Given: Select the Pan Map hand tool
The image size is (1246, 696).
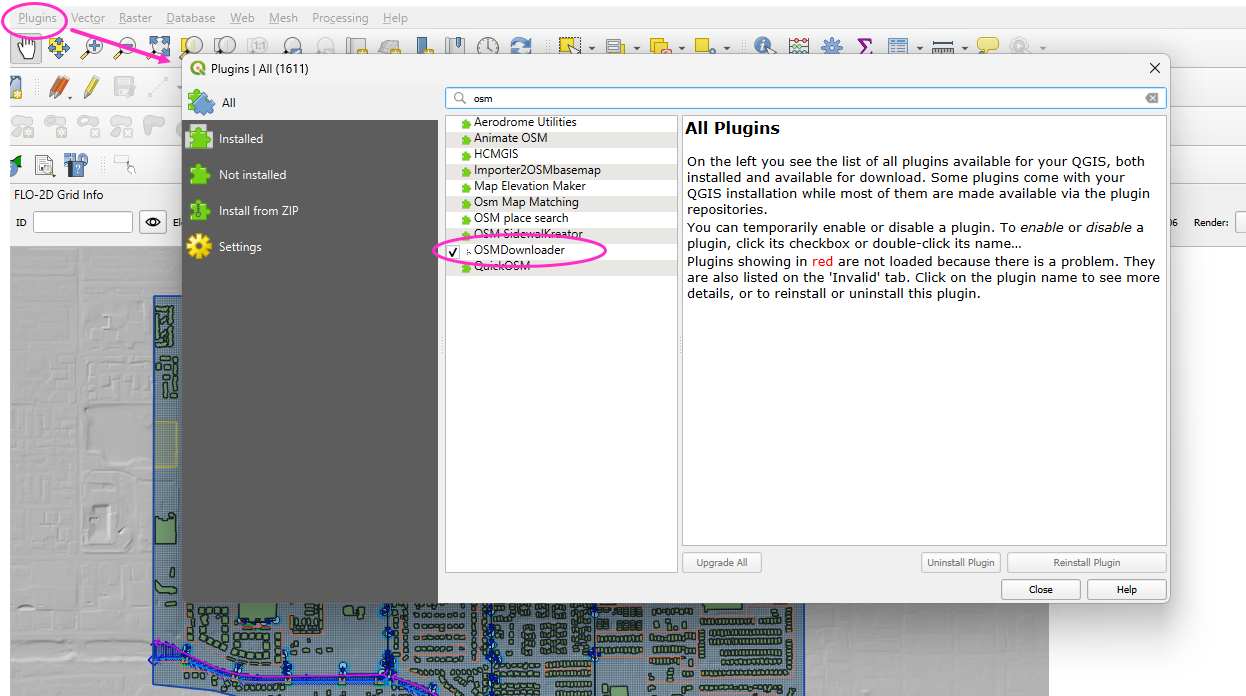Looking at the screenshot, I should coord(27,47).
